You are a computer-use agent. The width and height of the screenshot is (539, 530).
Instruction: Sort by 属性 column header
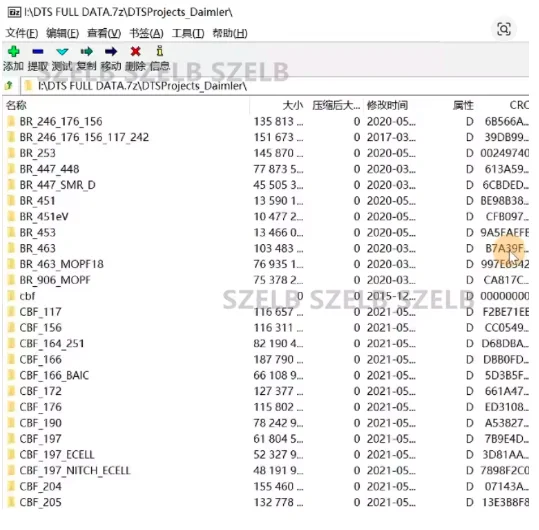(x=463, y=105)
